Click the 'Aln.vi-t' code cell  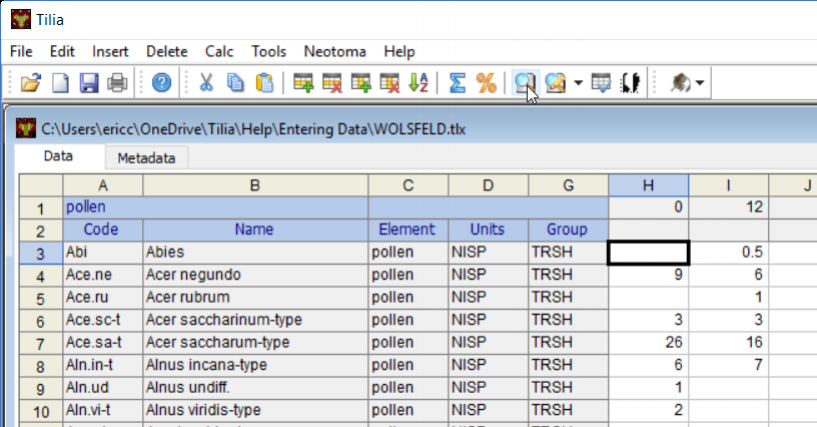pos(103,410)
